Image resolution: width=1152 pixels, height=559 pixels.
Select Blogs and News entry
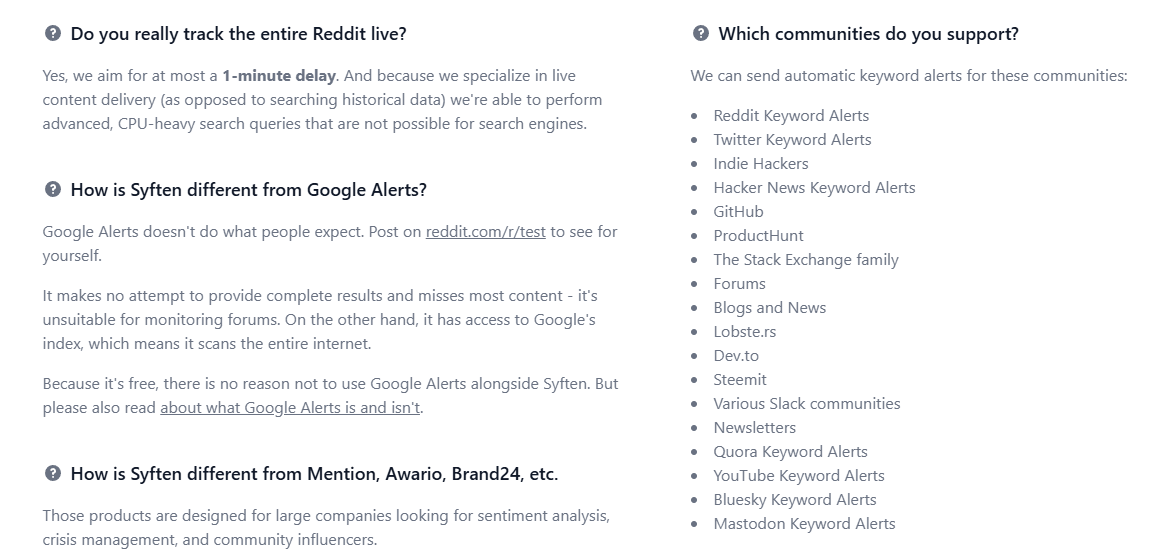(769, 308)
